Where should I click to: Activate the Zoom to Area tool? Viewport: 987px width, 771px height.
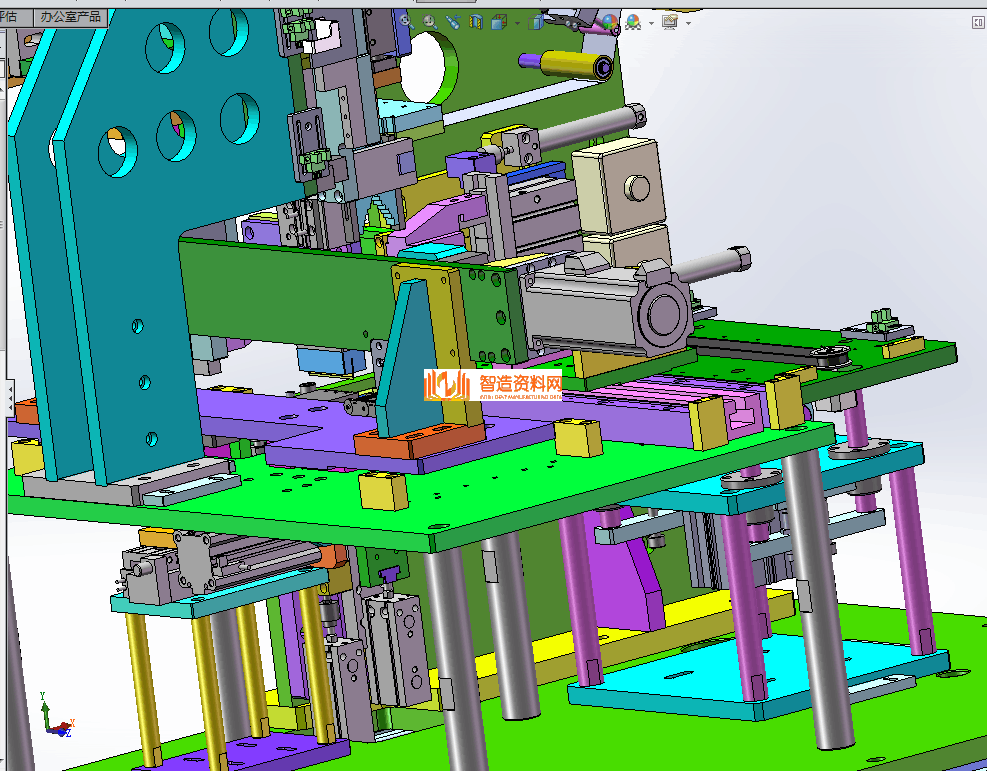click(429, 21)
